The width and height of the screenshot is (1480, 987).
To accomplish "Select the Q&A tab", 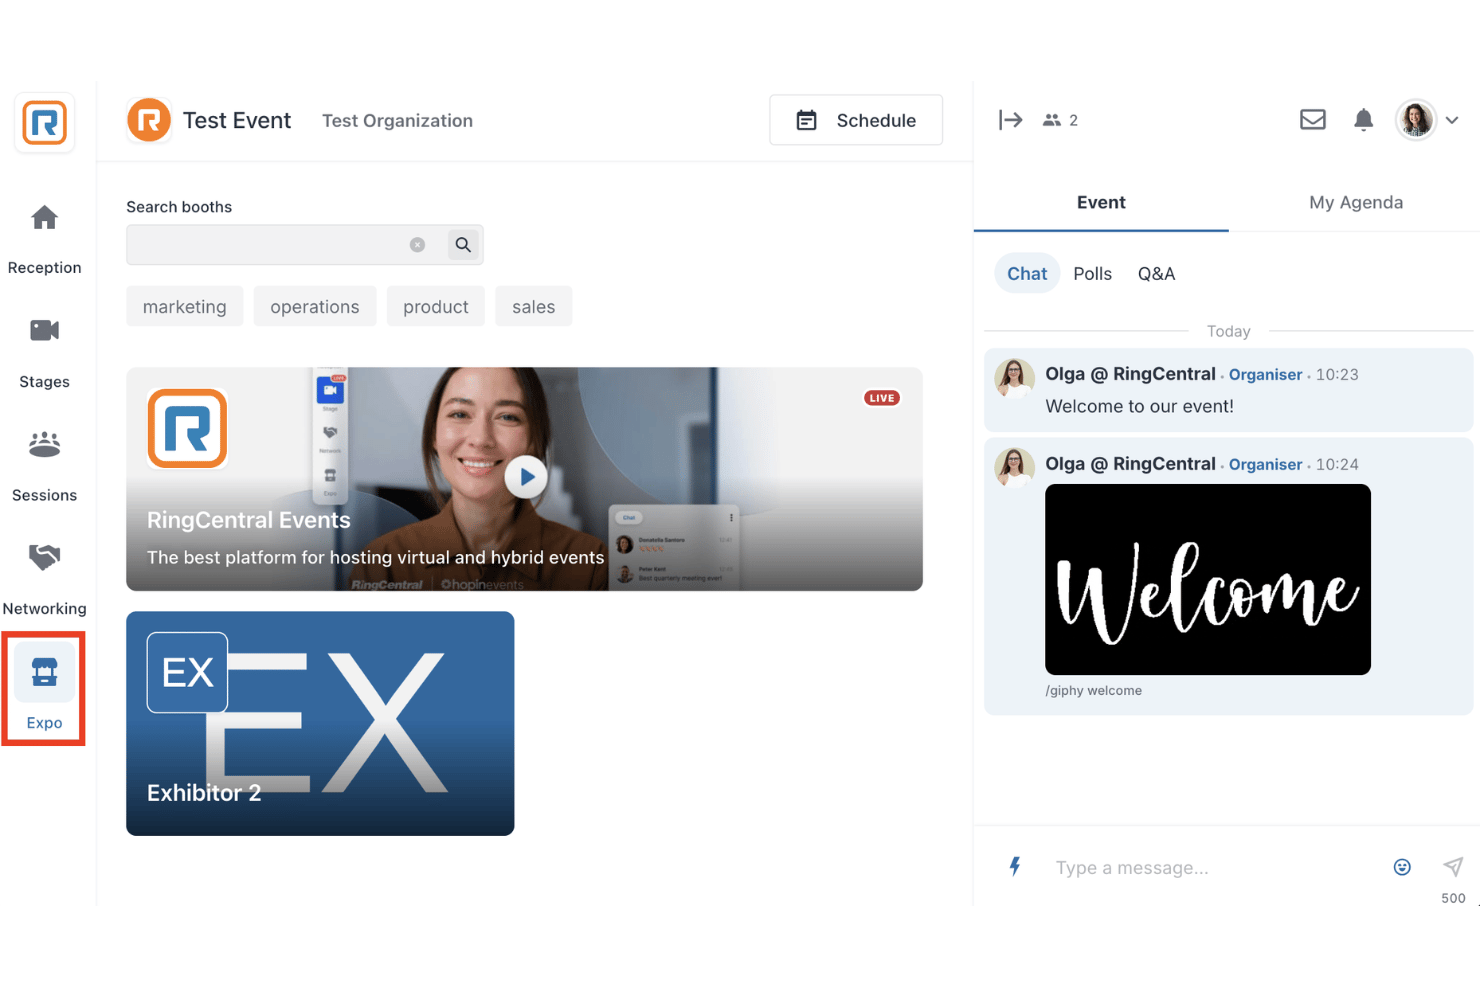I will pos(1157,274).
